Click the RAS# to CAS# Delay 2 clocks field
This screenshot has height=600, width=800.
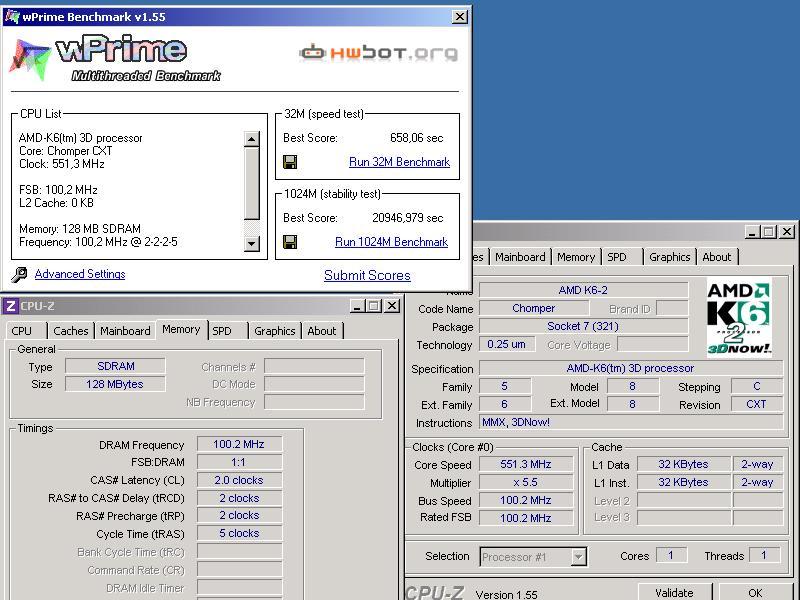(239, 498)
